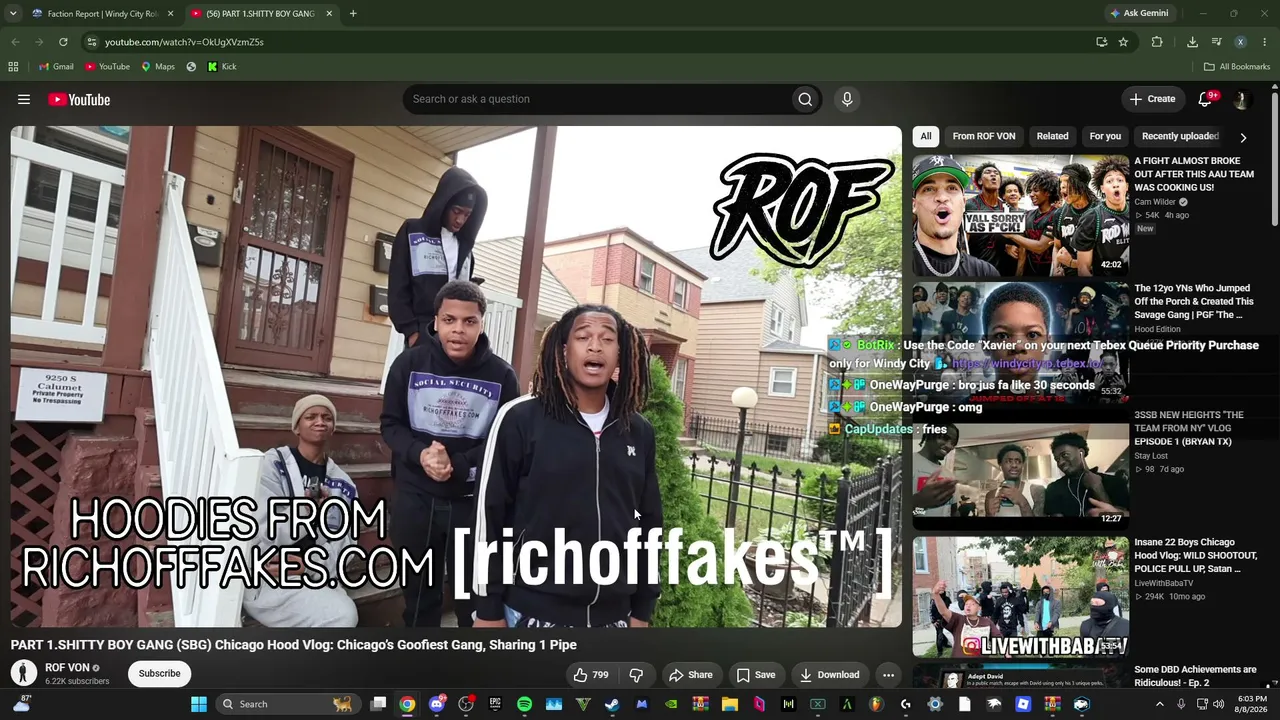Click the address bar URL
This screenshot has height=720, width=1280.
point(184,42)
